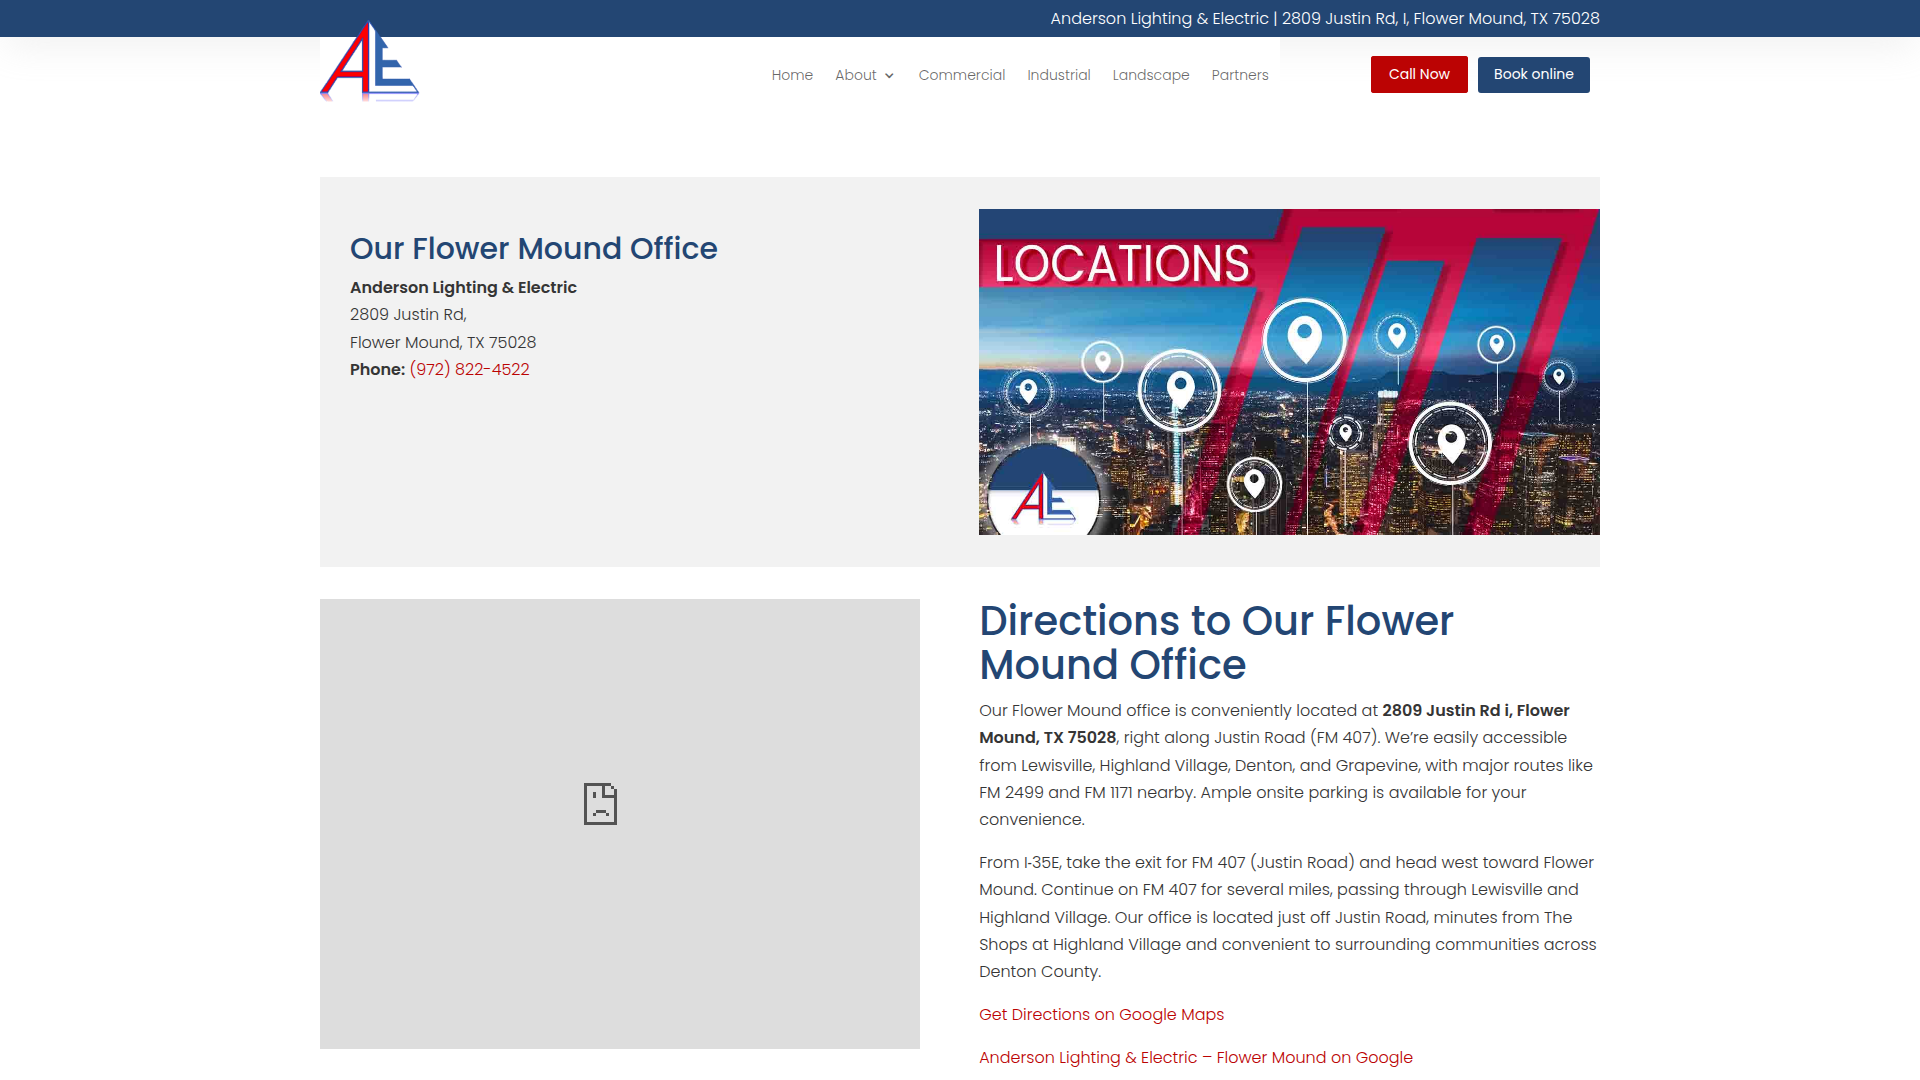Click the Anderson Lighting & Electric logo
The height and width of the screenshot is (1080, 1920).
(369, 62)
